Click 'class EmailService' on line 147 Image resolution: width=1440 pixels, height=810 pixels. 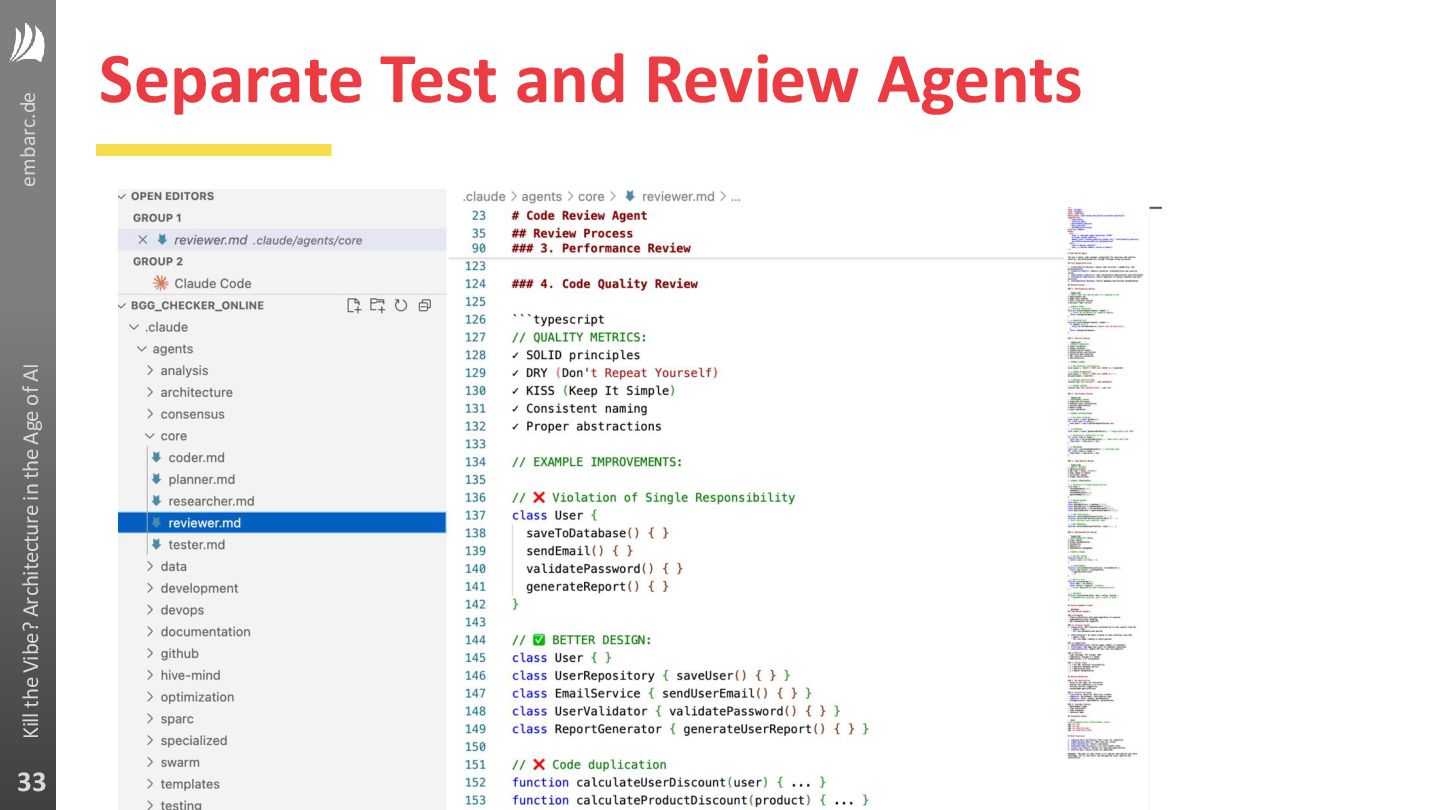pyautogui.click(x=576, y=693)
